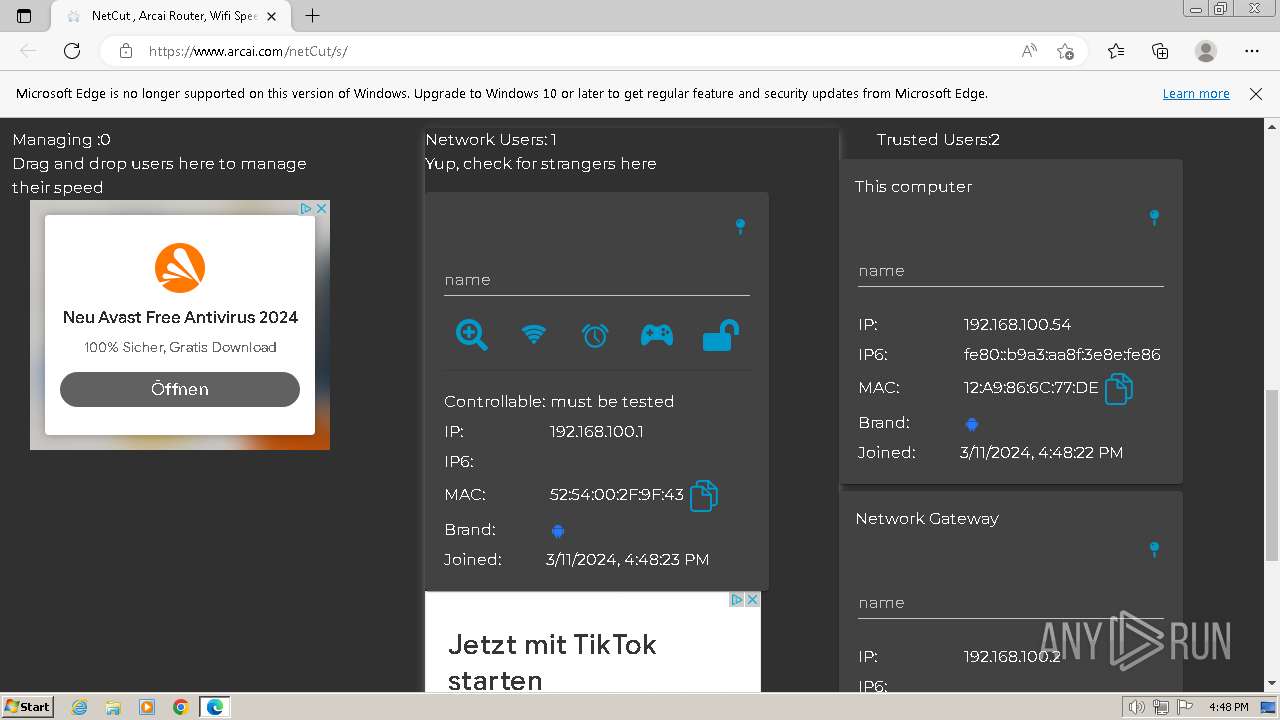Open Google Chrome from the taskbar

point(181,707)
